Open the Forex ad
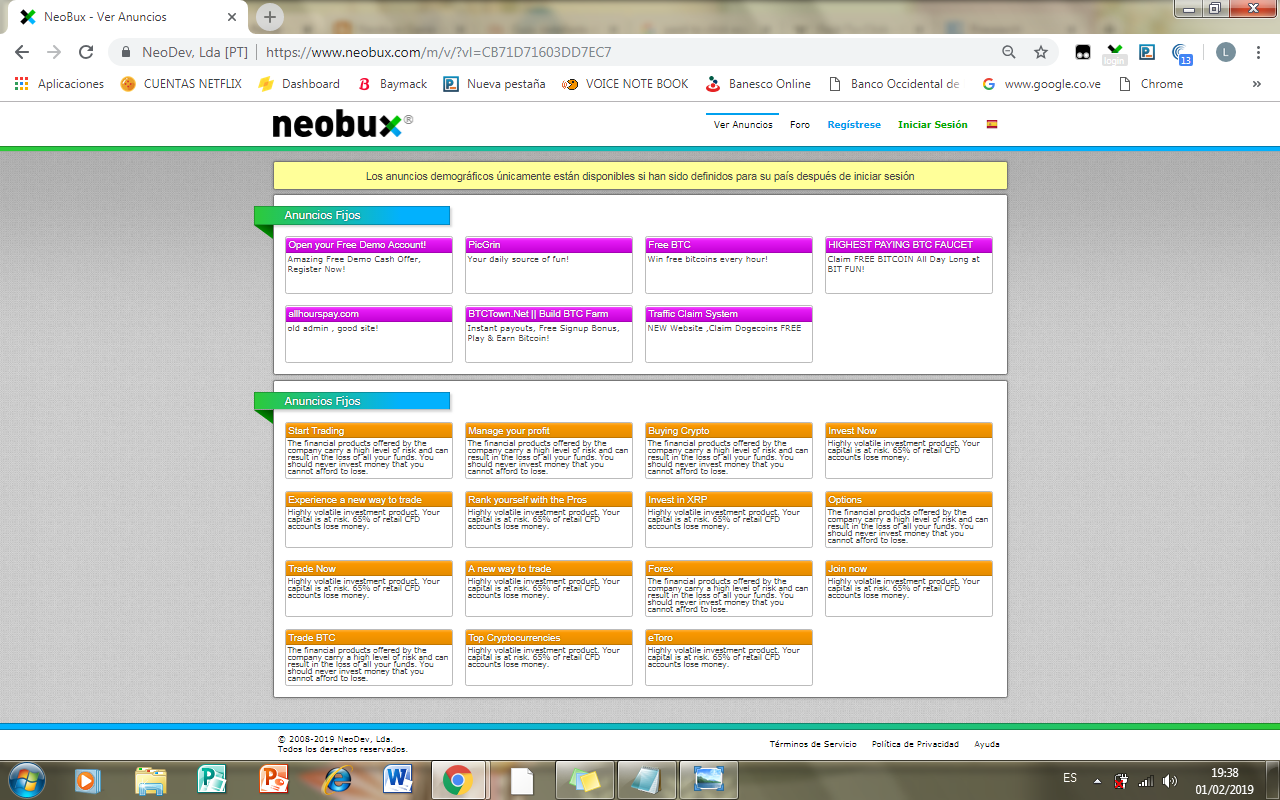This screenshot has width=1280, height=800. coord(729,589)
